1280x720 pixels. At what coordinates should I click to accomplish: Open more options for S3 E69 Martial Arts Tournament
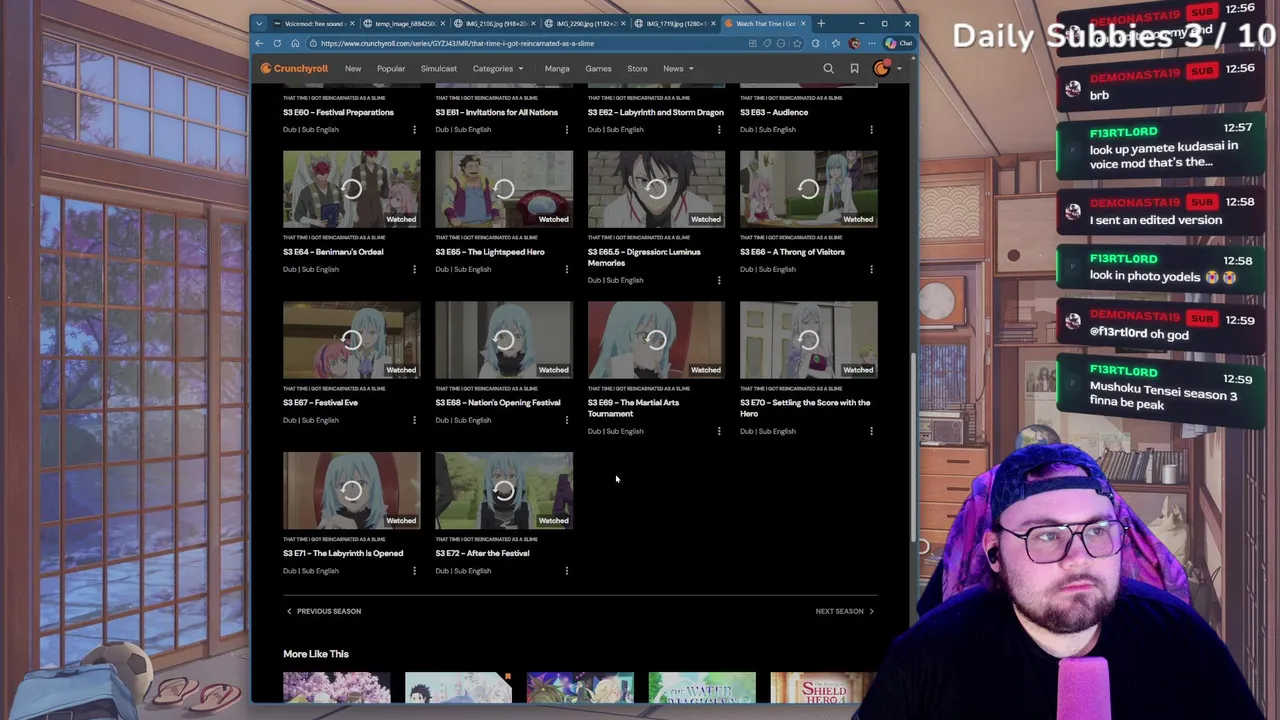(x=719, y=431)
